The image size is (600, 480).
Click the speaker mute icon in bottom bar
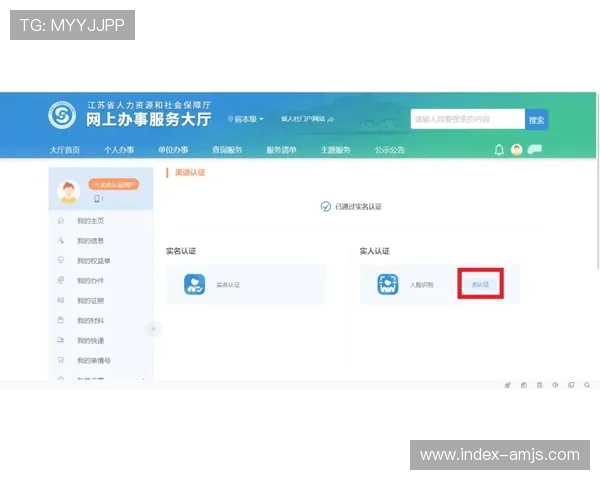click(555, 385)
